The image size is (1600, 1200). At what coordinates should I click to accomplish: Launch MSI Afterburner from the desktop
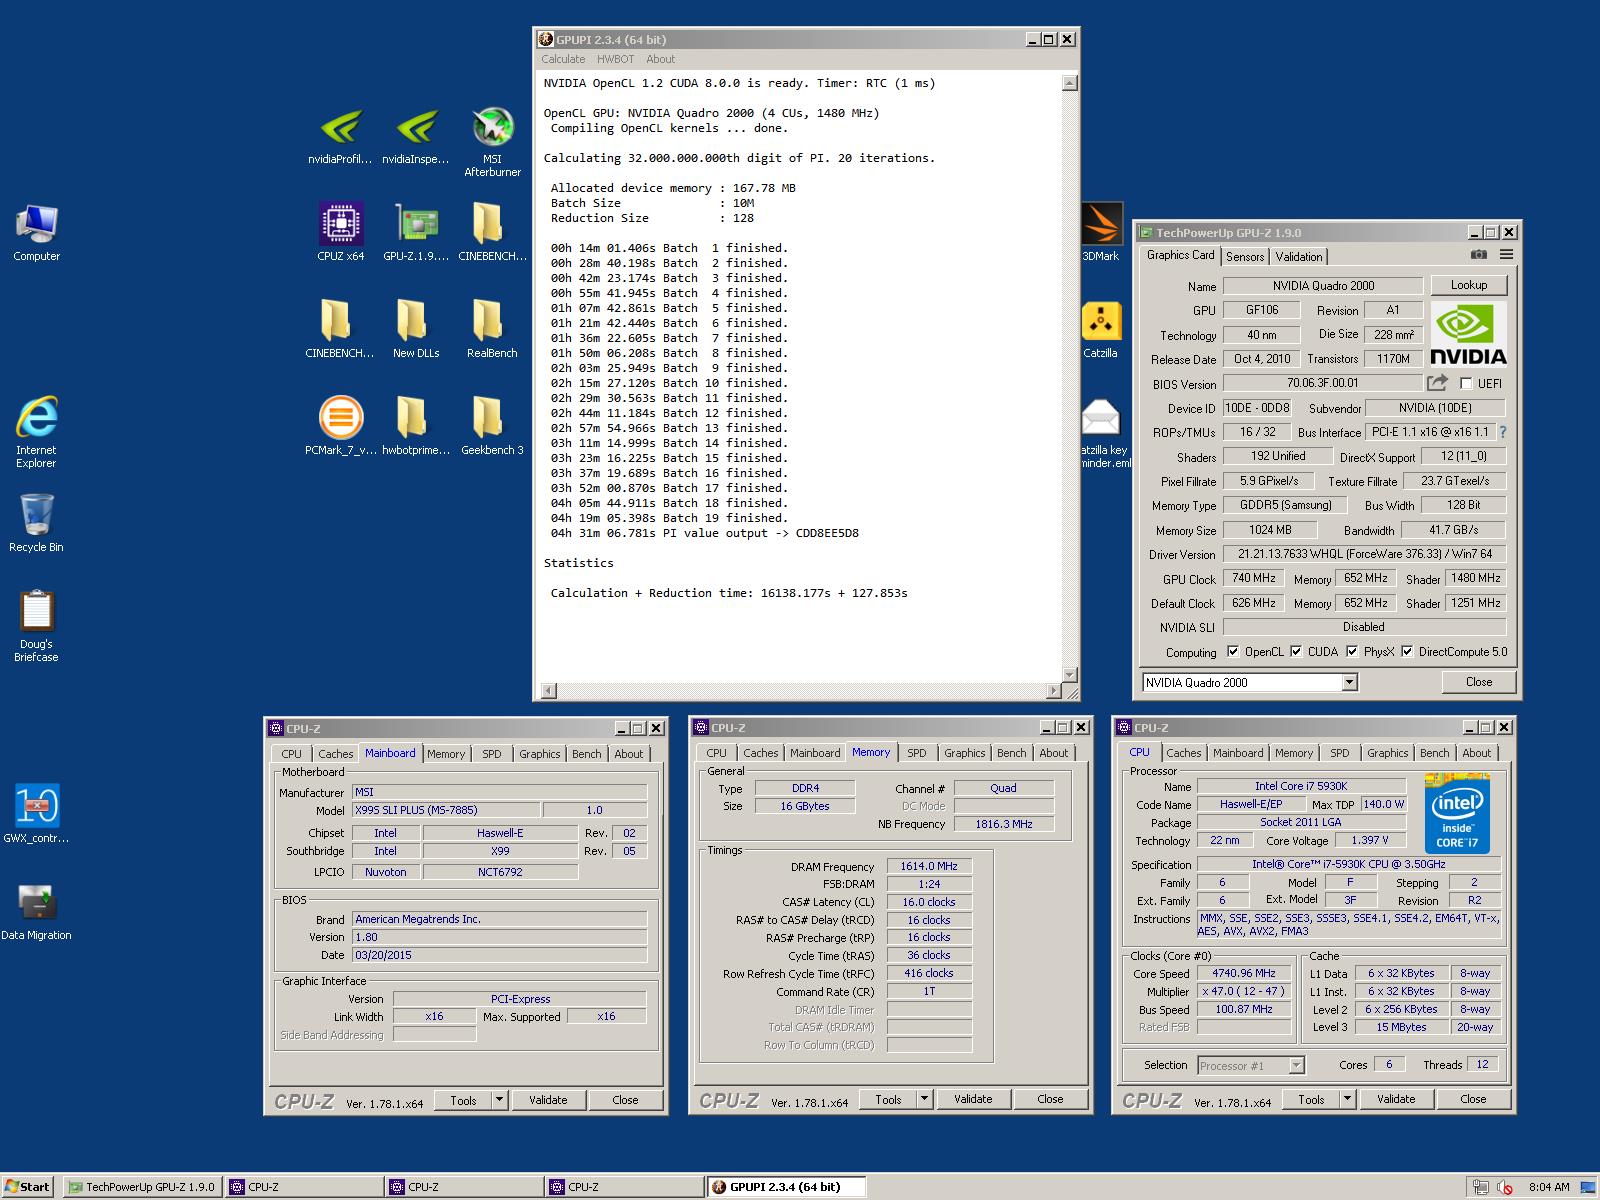(x=492, y=143)
